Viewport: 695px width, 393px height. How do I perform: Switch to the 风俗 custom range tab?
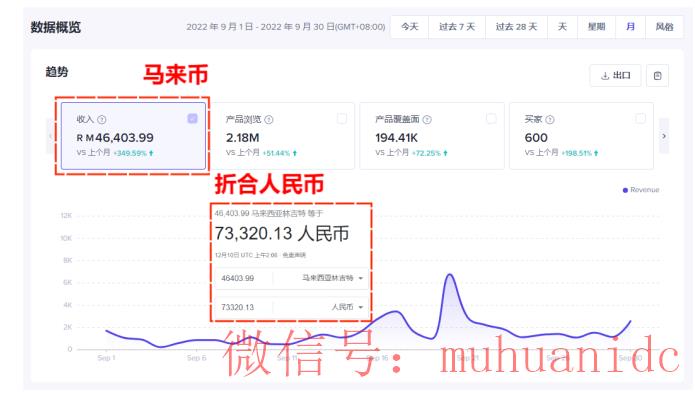(664, 27)
